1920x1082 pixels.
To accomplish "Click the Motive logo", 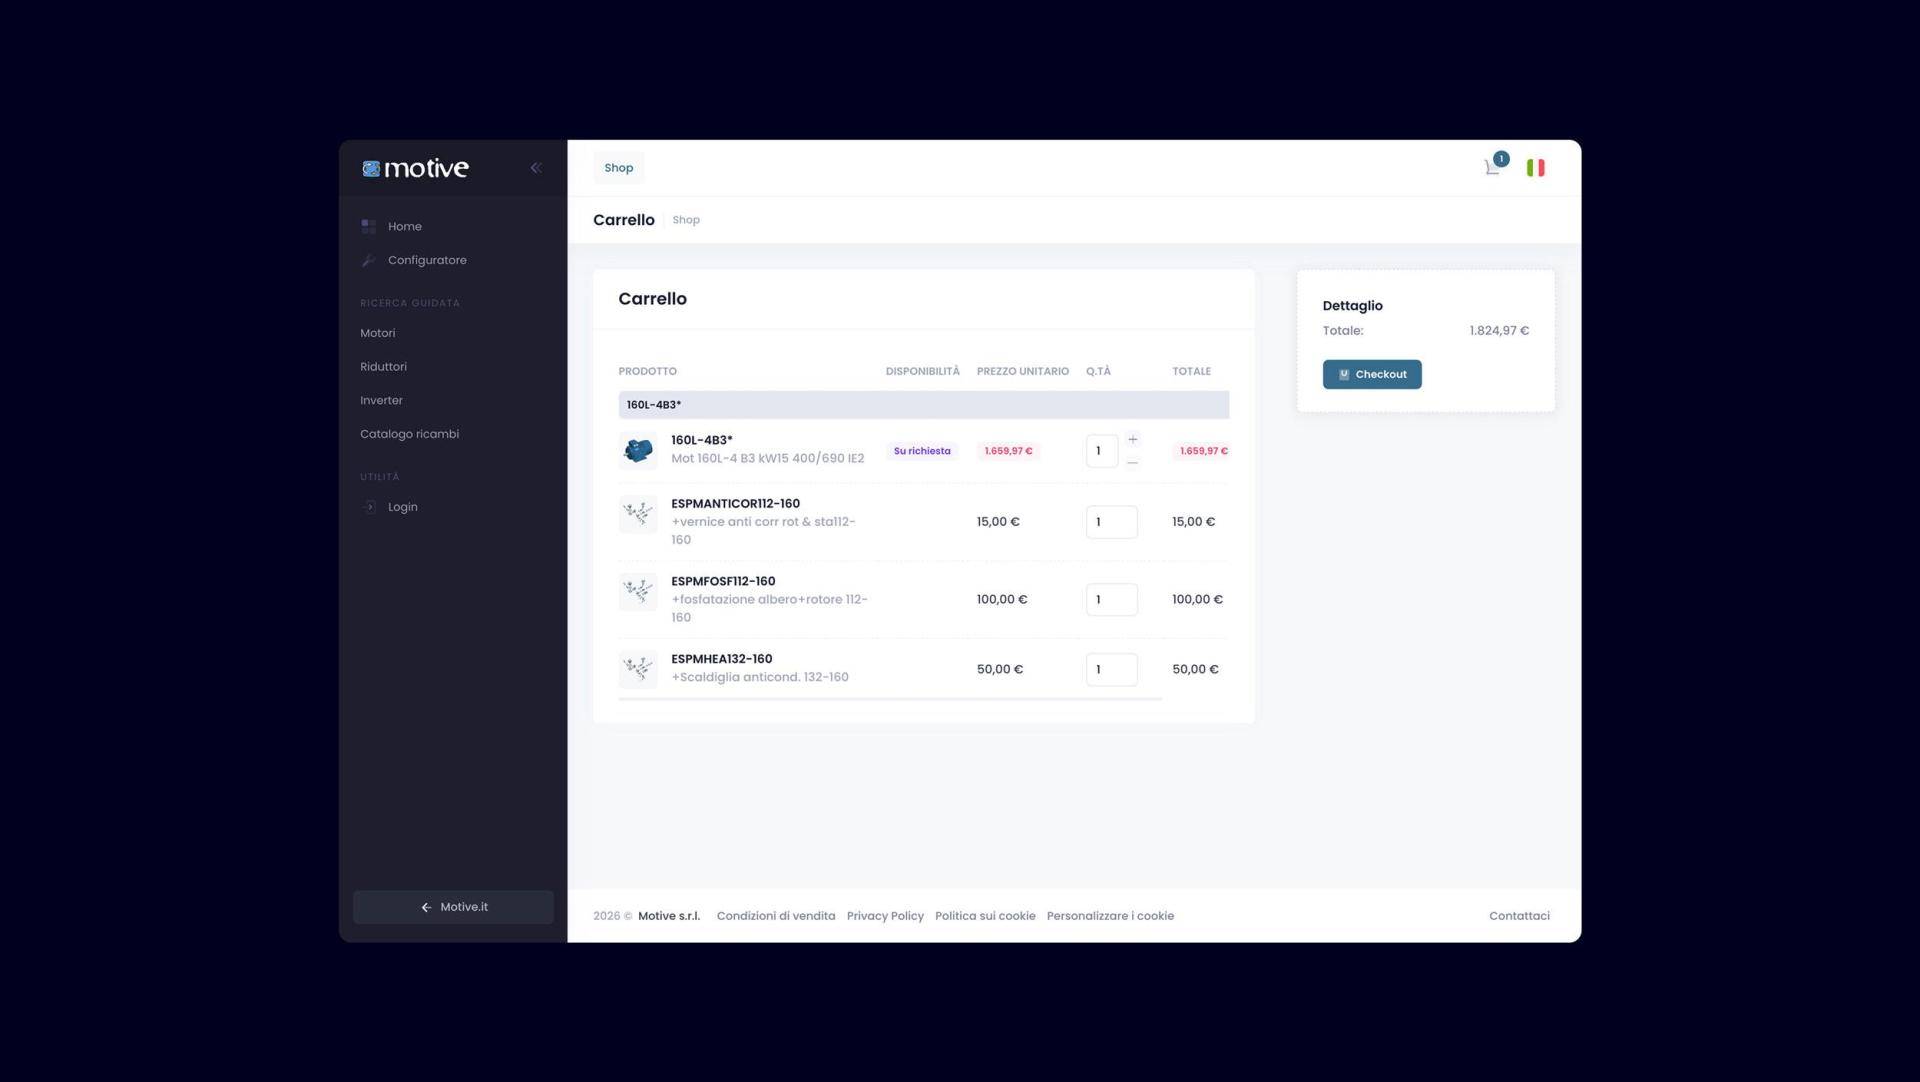I will click(x=415, y=168).
